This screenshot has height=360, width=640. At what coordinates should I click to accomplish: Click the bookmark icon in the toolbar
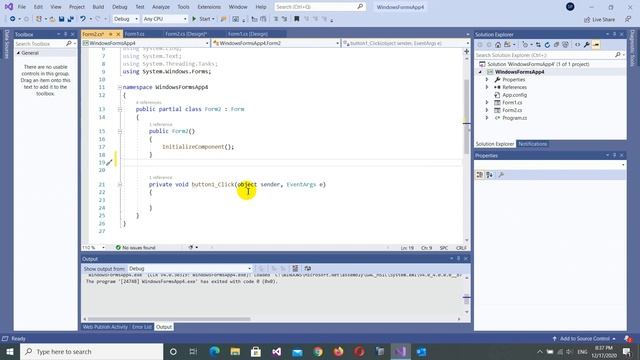pyautogui.click(x=297, y=19)
